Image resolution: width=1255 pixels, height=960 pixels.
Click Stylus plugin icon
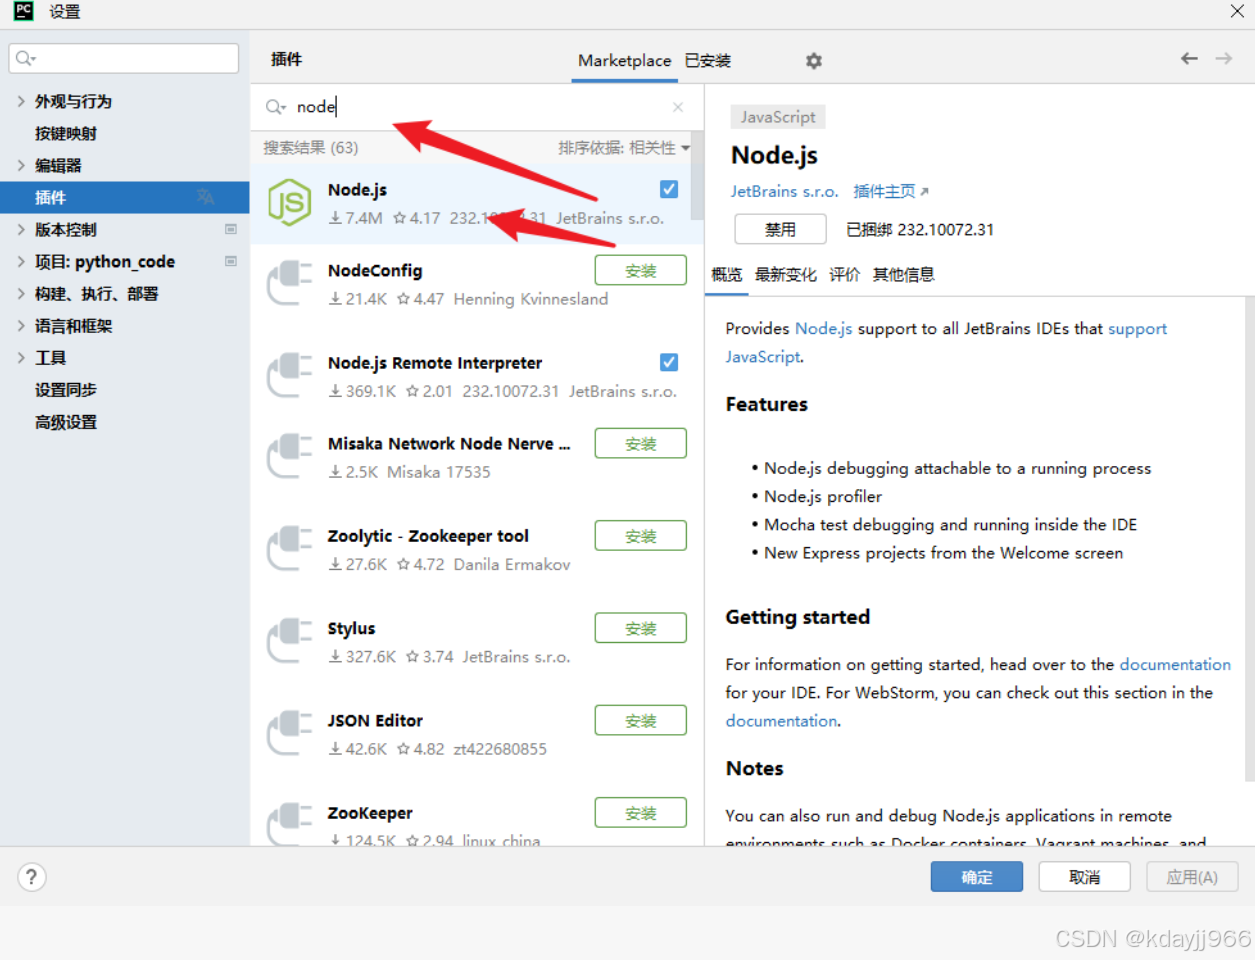coord(289,641)
